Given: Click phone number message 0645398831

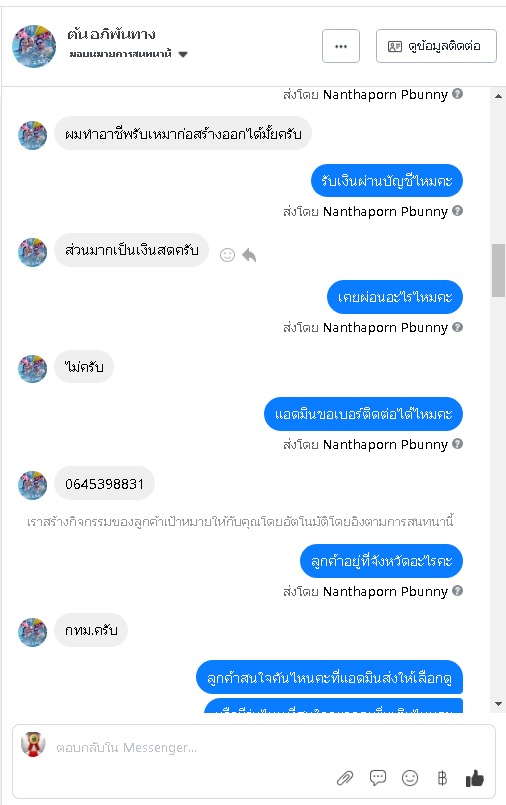Looking at the screenshot, I should coord(104,484).
